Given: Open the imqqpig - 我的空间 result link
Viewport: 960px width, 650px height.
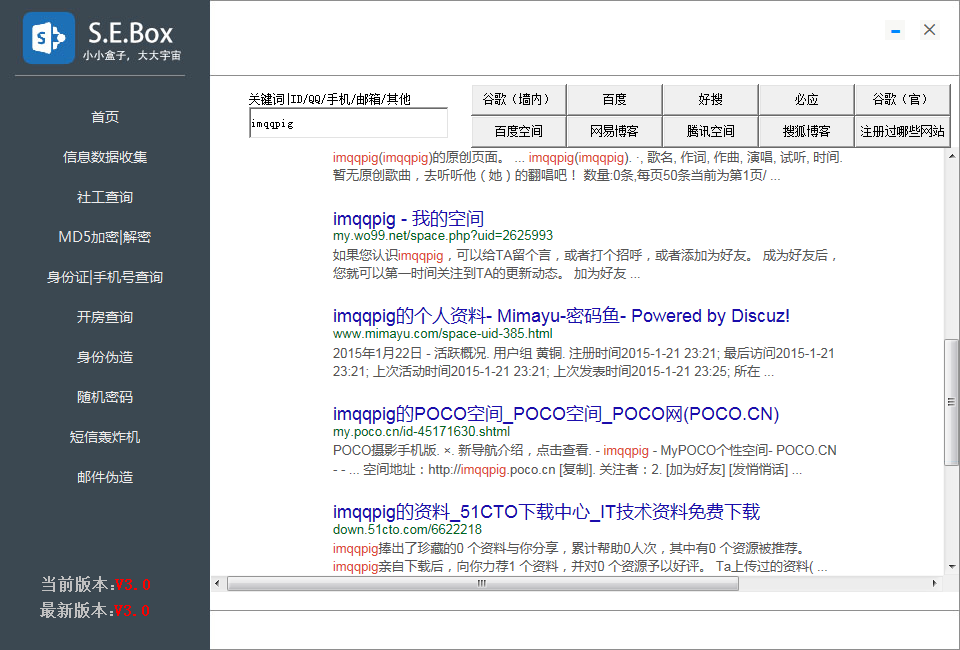Looking at the screenshot, I should tap(408, 218).
